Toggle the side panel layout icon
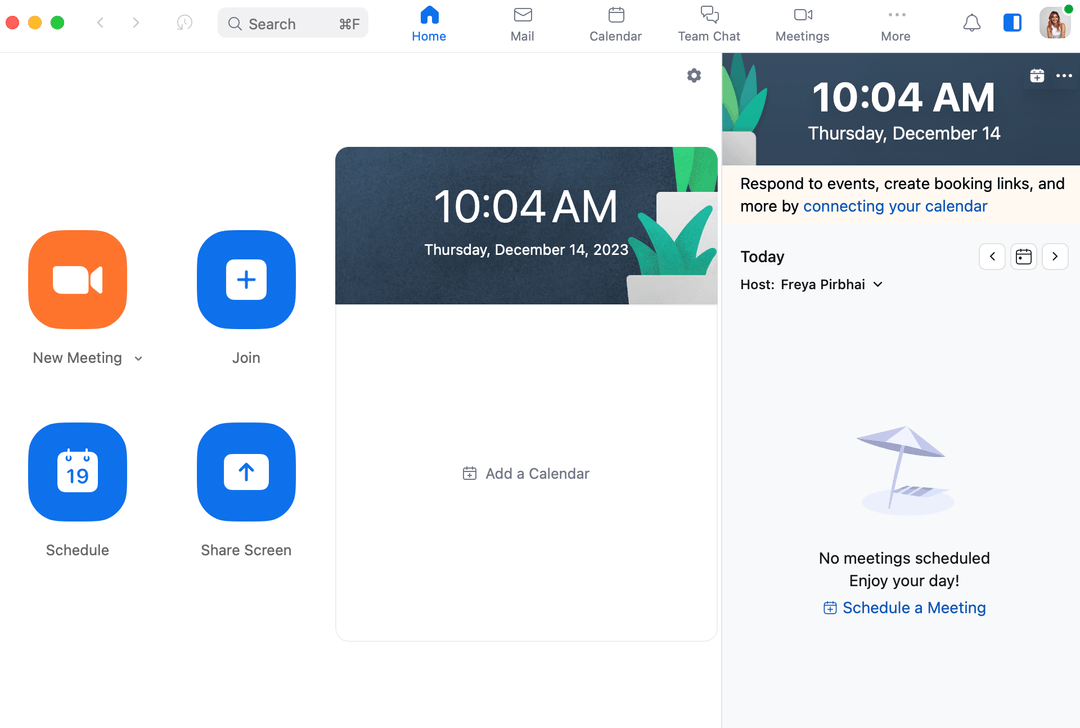This screenshot has width=1080, height=728. [1012, 22]
